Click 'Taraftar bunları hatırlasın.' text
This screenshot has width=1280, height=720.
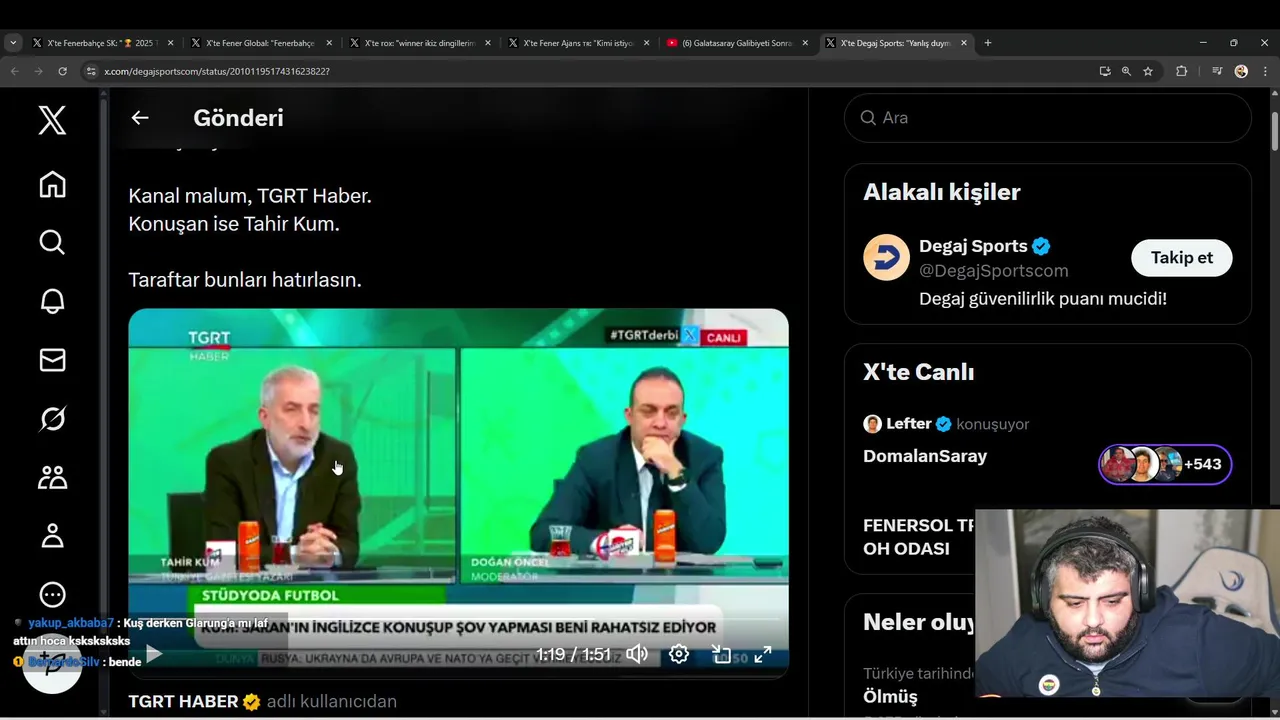(245, 280)
